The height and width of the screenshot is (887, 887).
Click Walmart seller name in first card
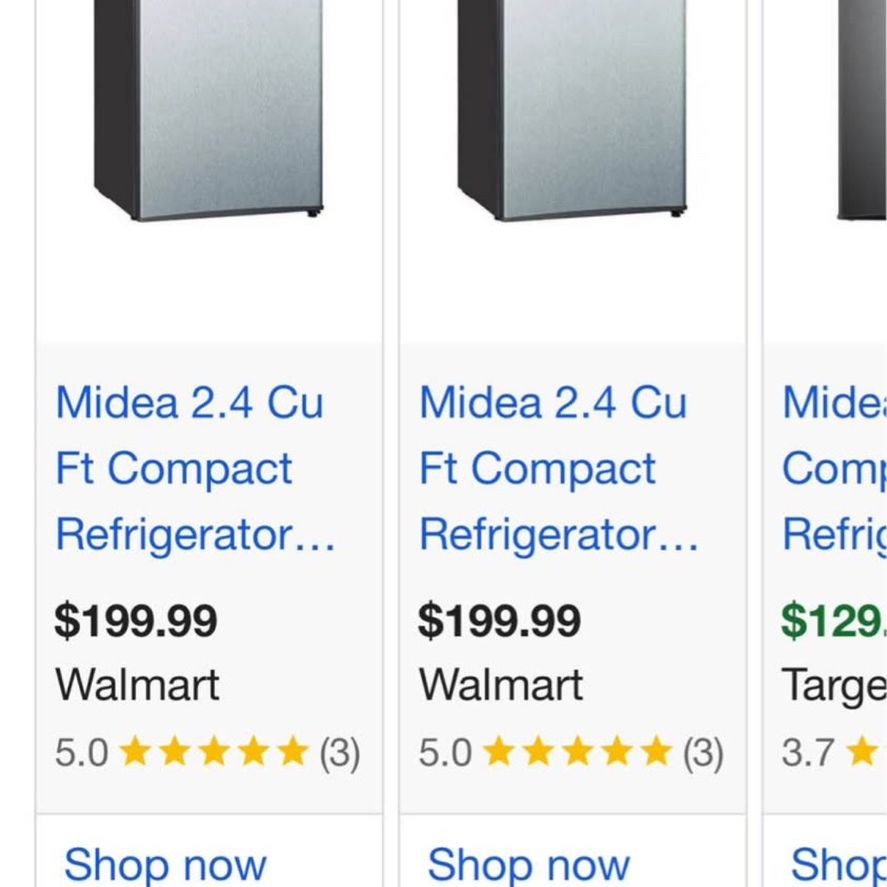click(137, 685)
